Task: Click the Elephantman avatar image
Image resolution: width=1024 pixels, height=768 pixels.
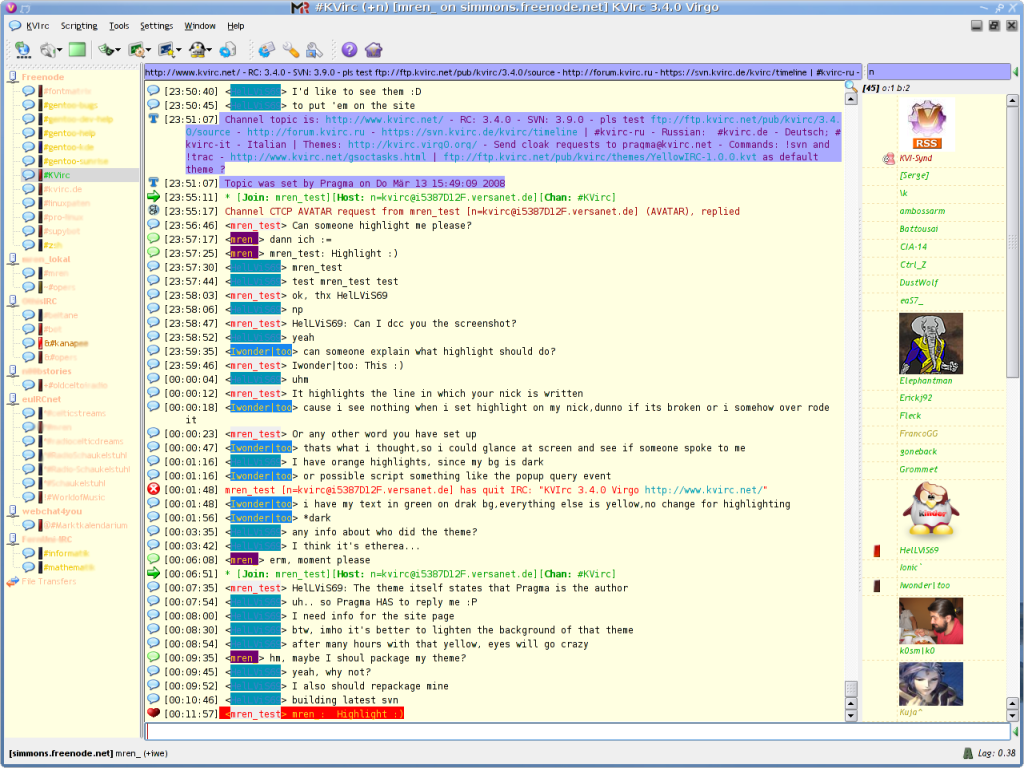Action: [x=931, y=343]
